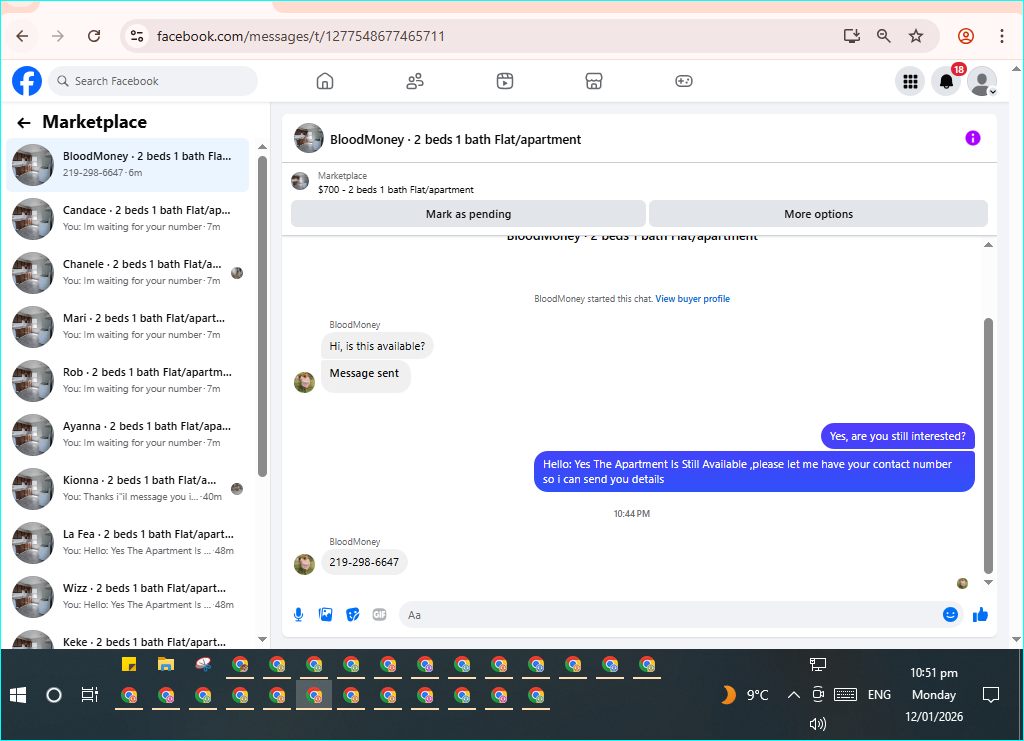1024x741 pixels.
Task: Go to Facebook Home feed icon
Action: (x=325, y=81)
